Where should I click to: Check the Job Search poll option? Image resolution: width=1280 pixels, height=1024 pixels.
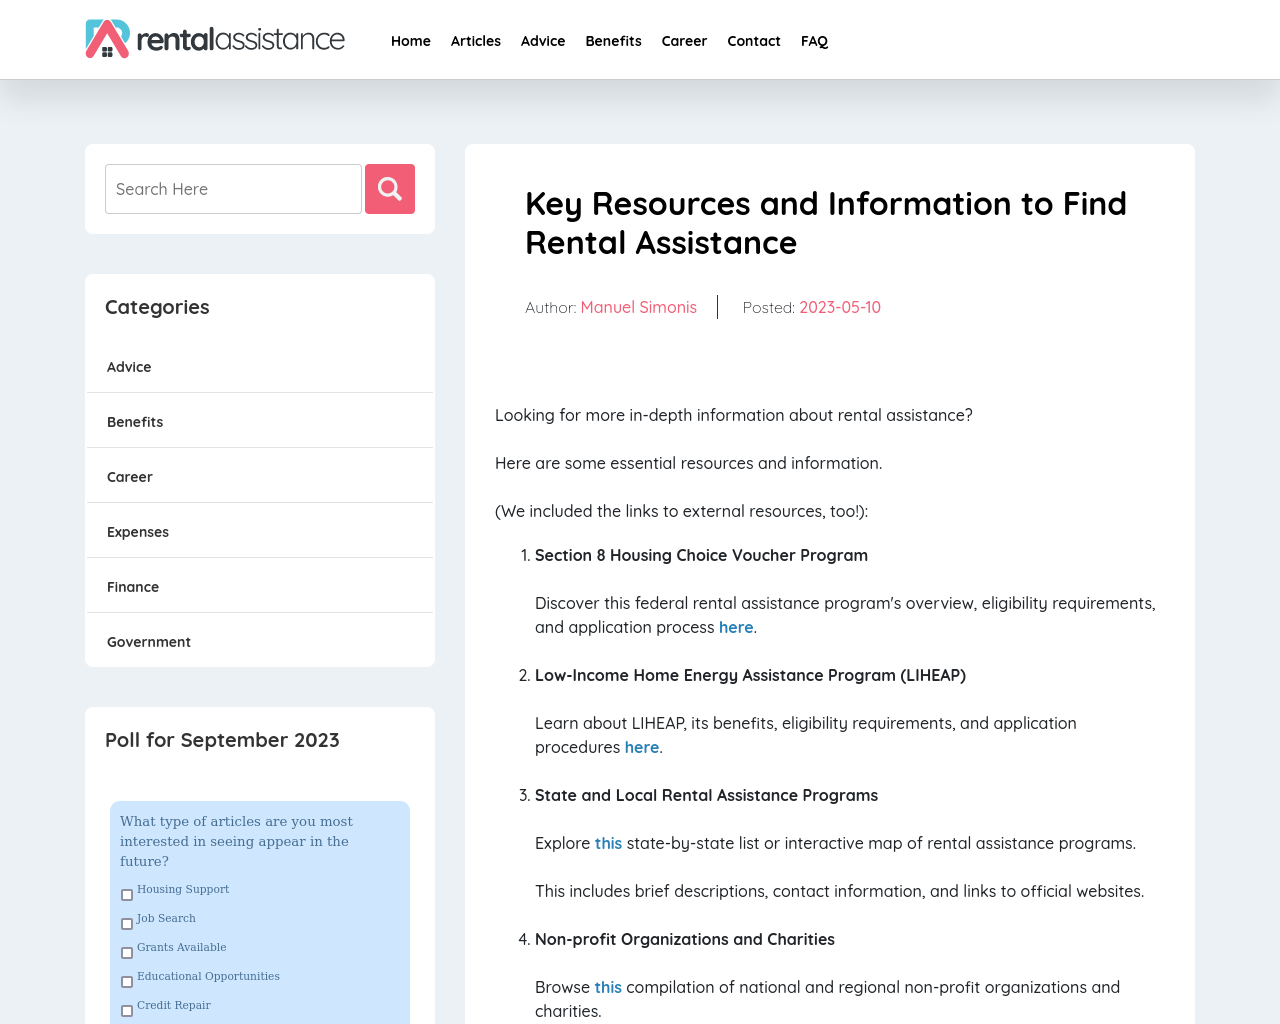click(127, 924)
